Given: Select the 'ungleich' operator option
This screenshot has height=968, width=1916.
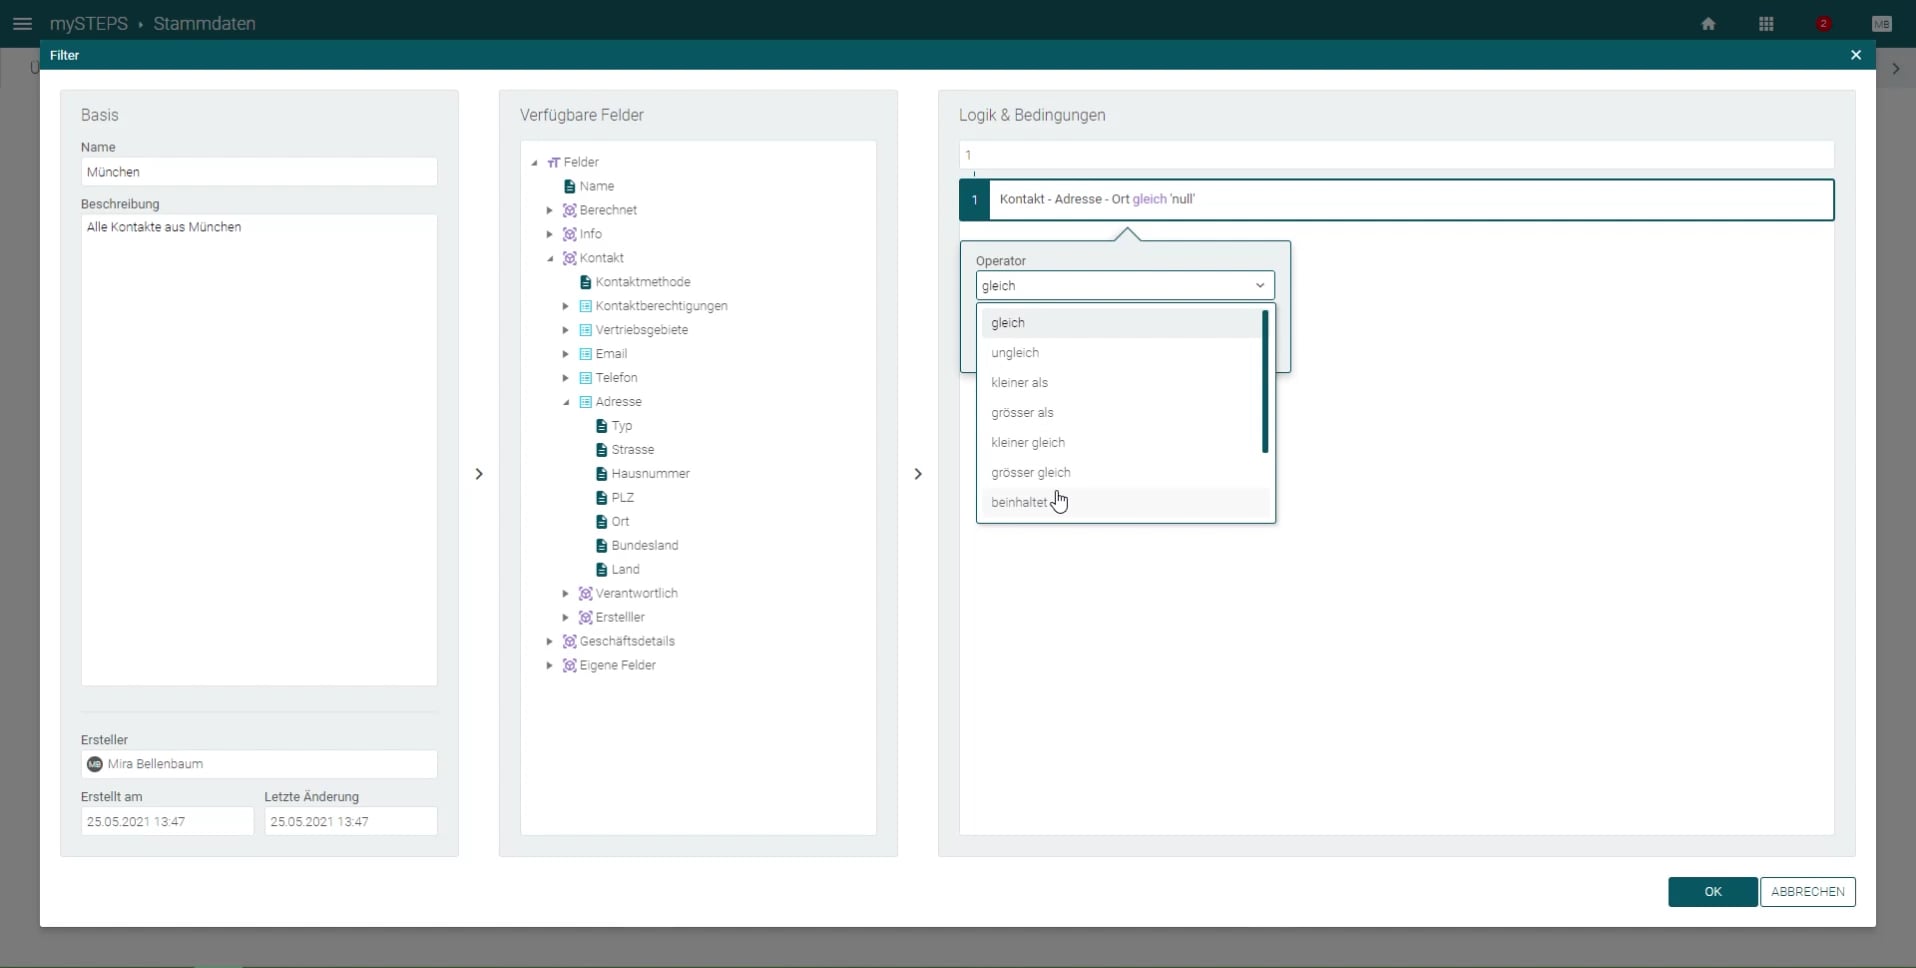Looking at the screenshot, I should click(x=1015, y=352).
